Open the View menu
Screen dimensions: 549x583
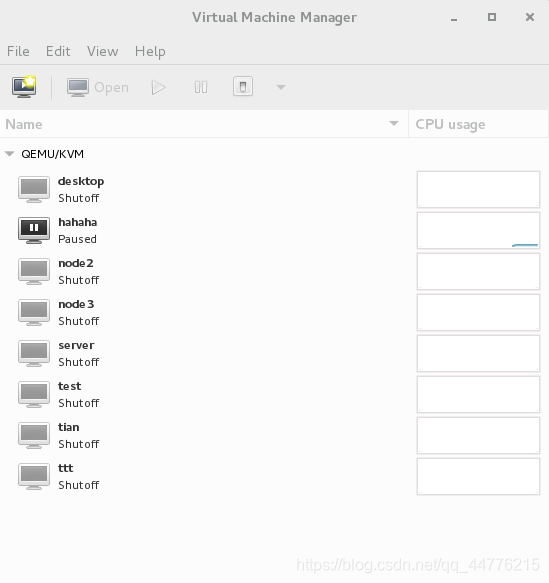[x=103, y=51]
